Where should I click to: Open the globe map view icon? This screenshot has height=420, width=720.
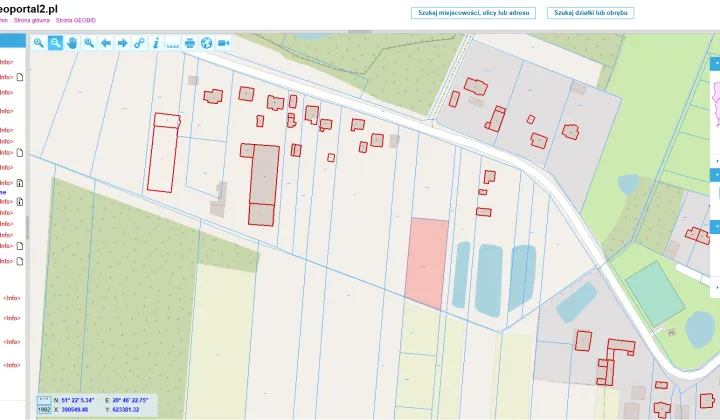207,43
